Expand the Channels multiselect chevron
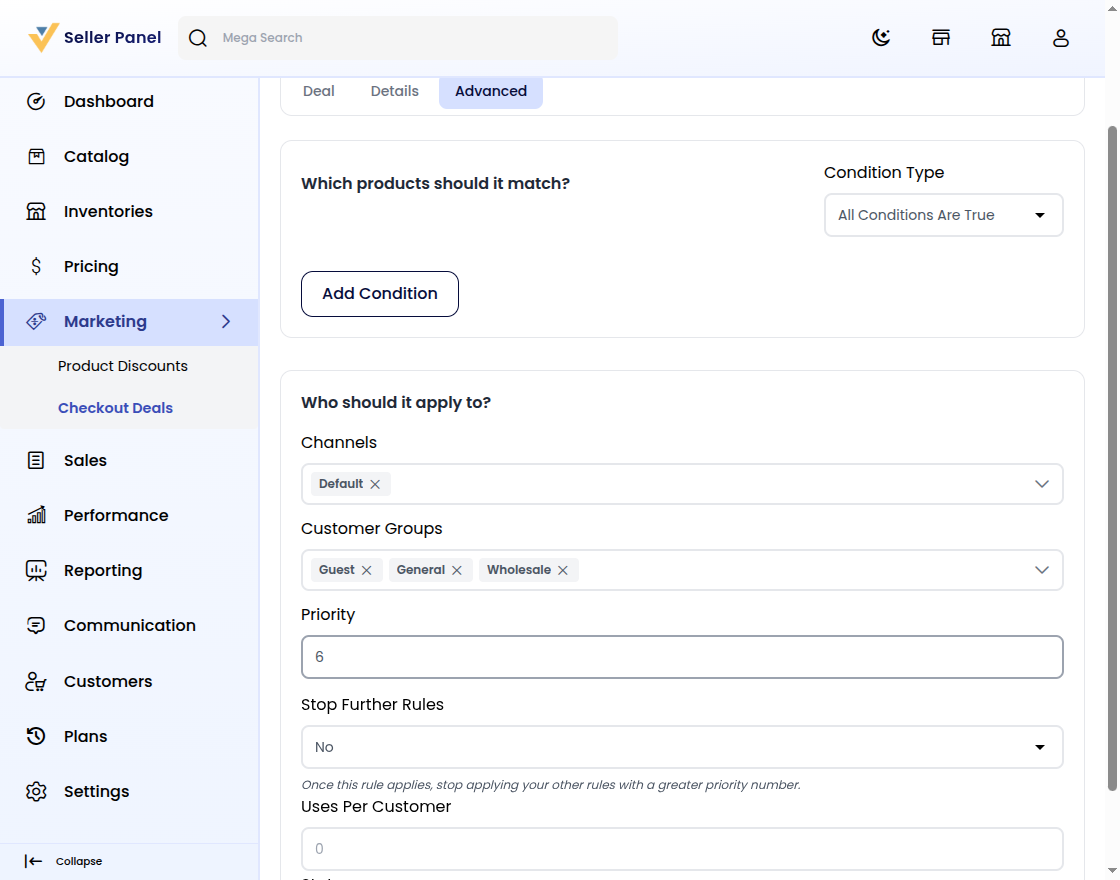This screenshot has height=880, width=1120. (x=1041, y=484)
